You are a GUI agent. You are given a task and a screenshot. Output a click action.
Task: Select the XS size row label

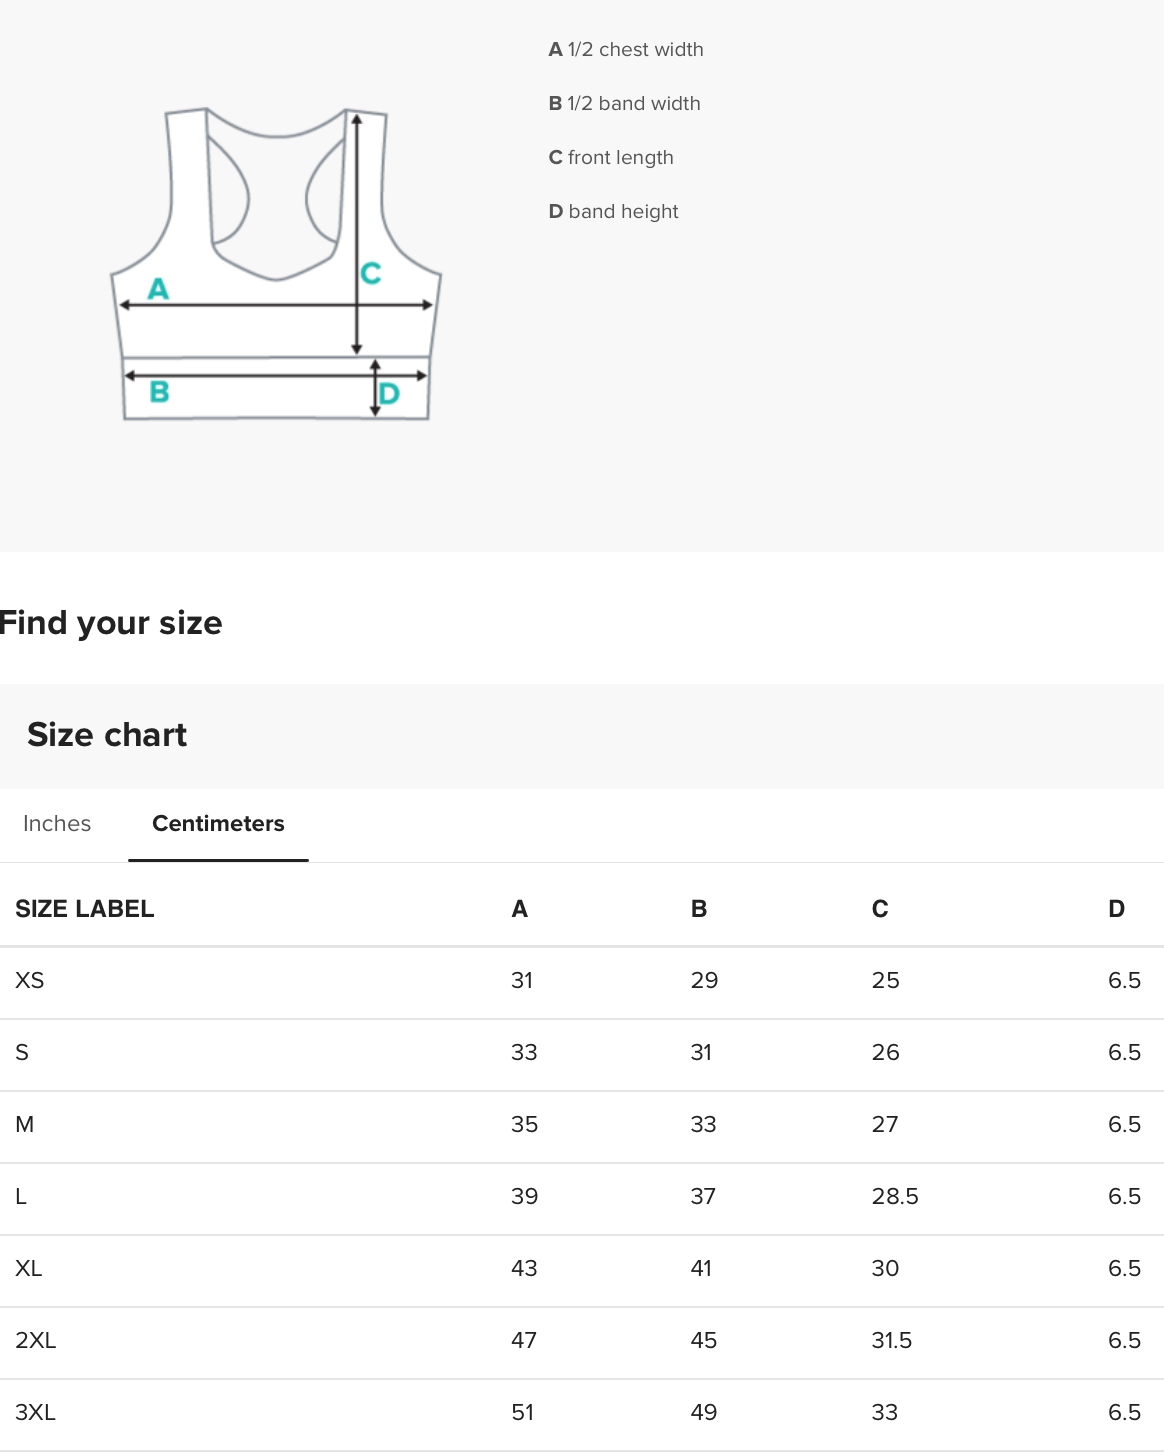pos(30,981)
